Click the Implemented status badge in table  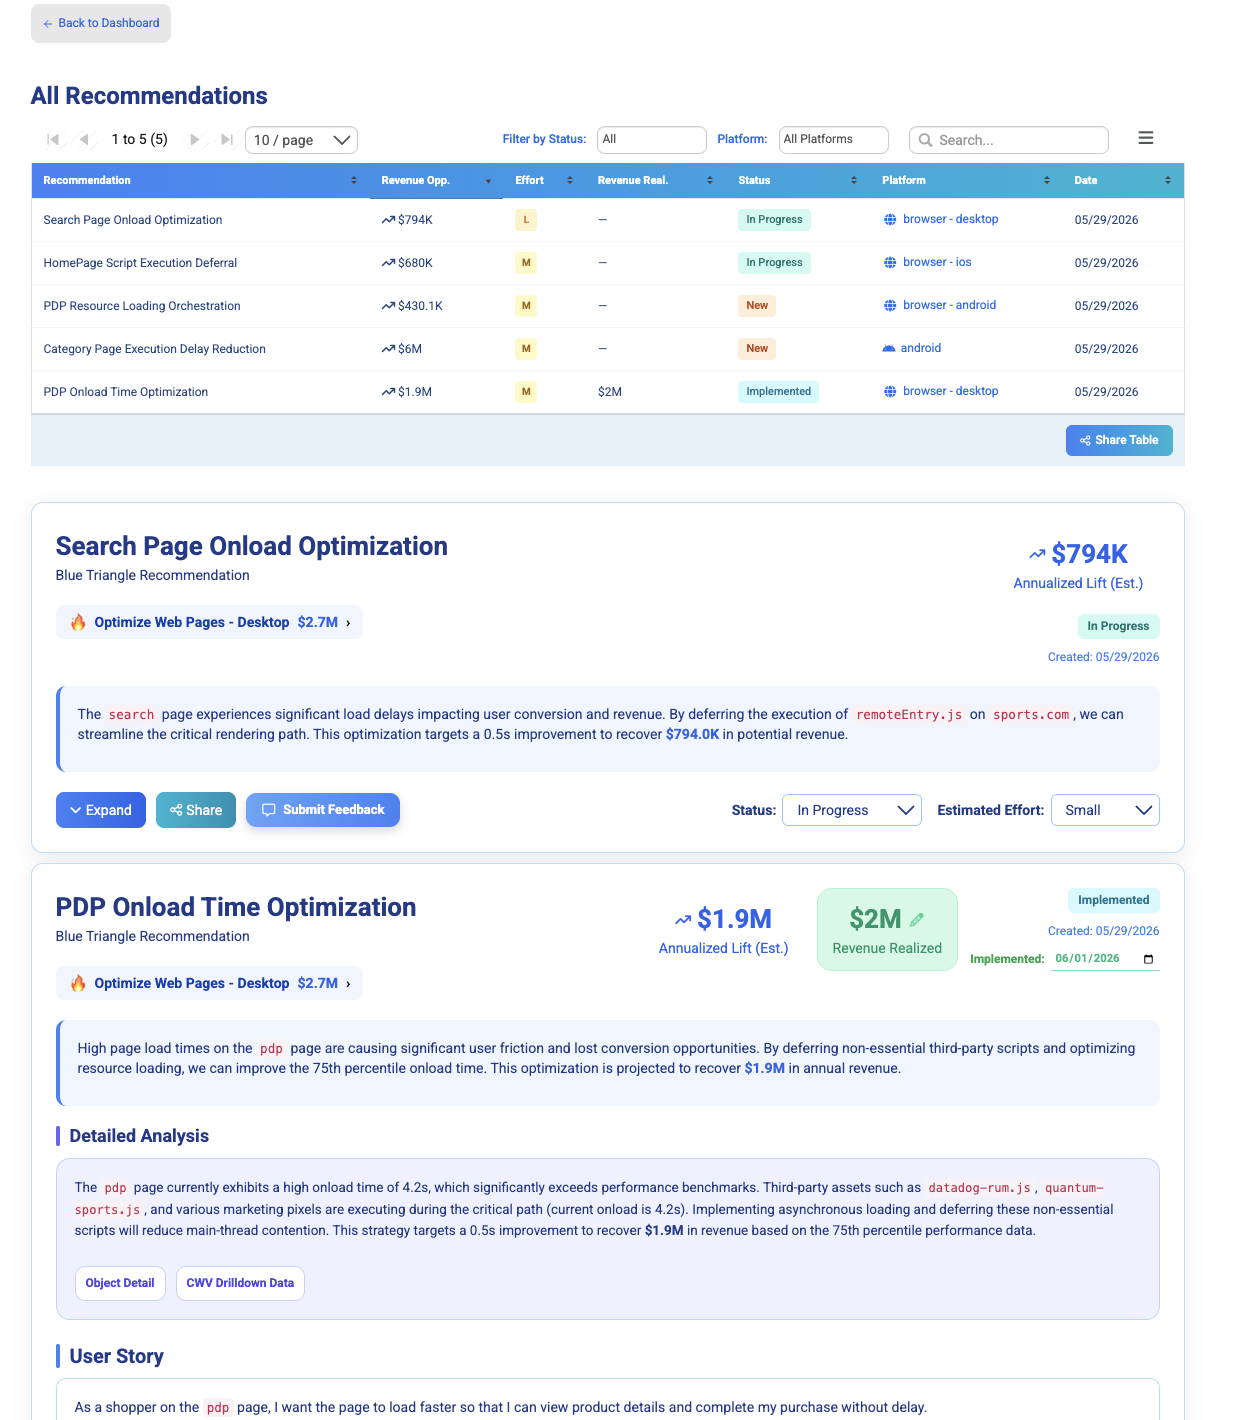(778, 392)
